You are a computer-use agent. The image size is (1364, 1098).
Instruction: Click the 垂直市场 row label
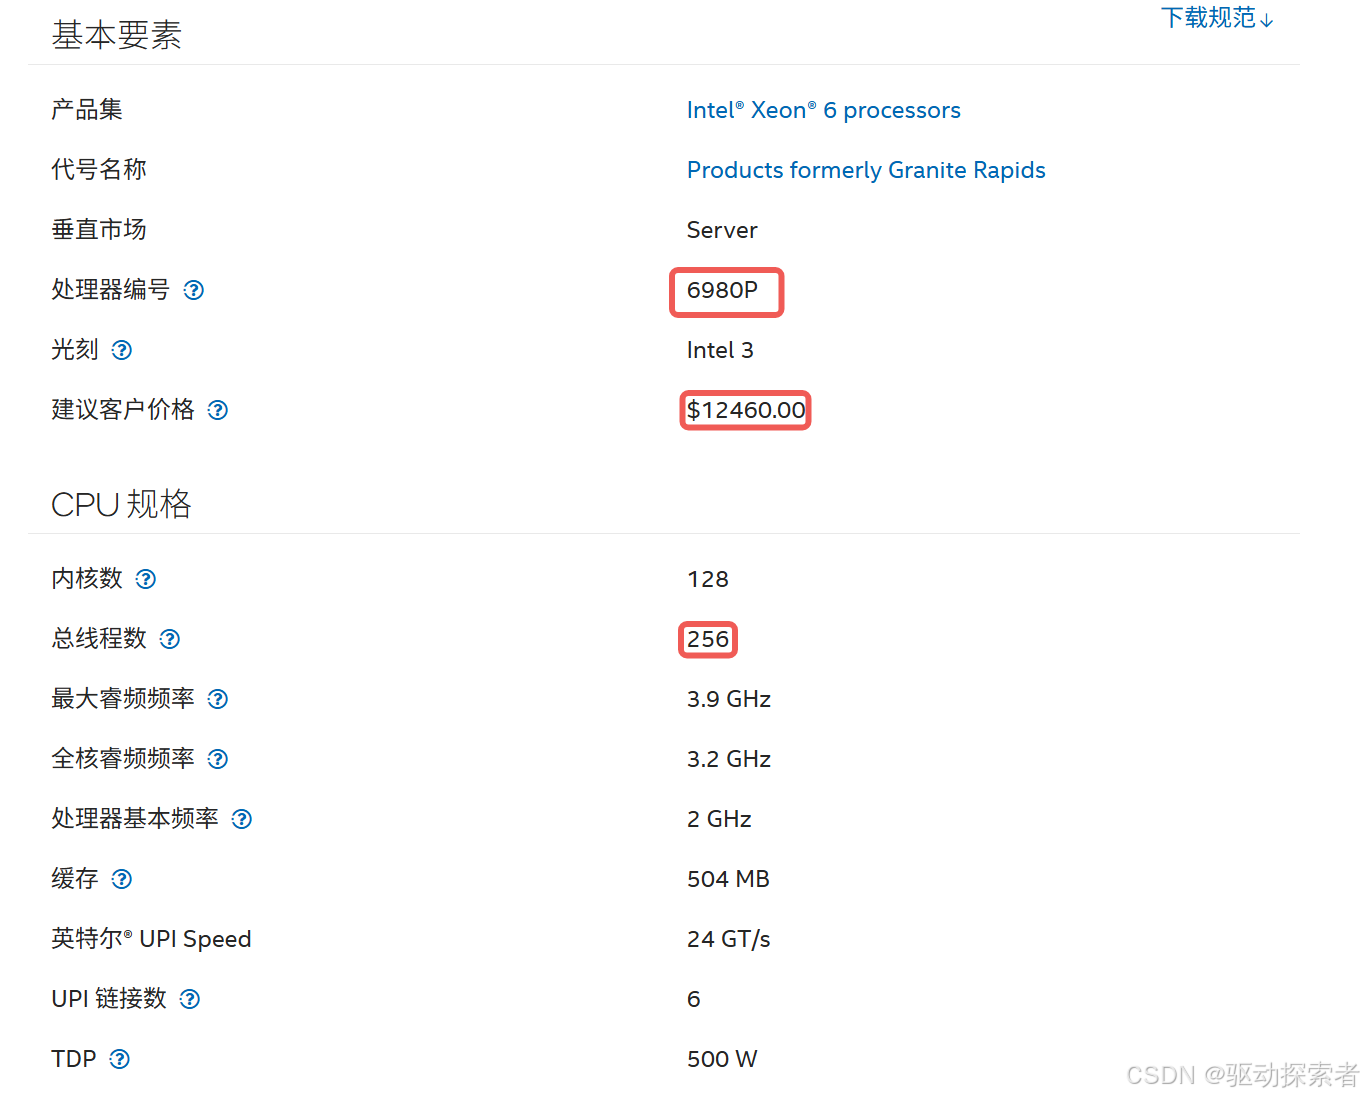click(99, 230)
